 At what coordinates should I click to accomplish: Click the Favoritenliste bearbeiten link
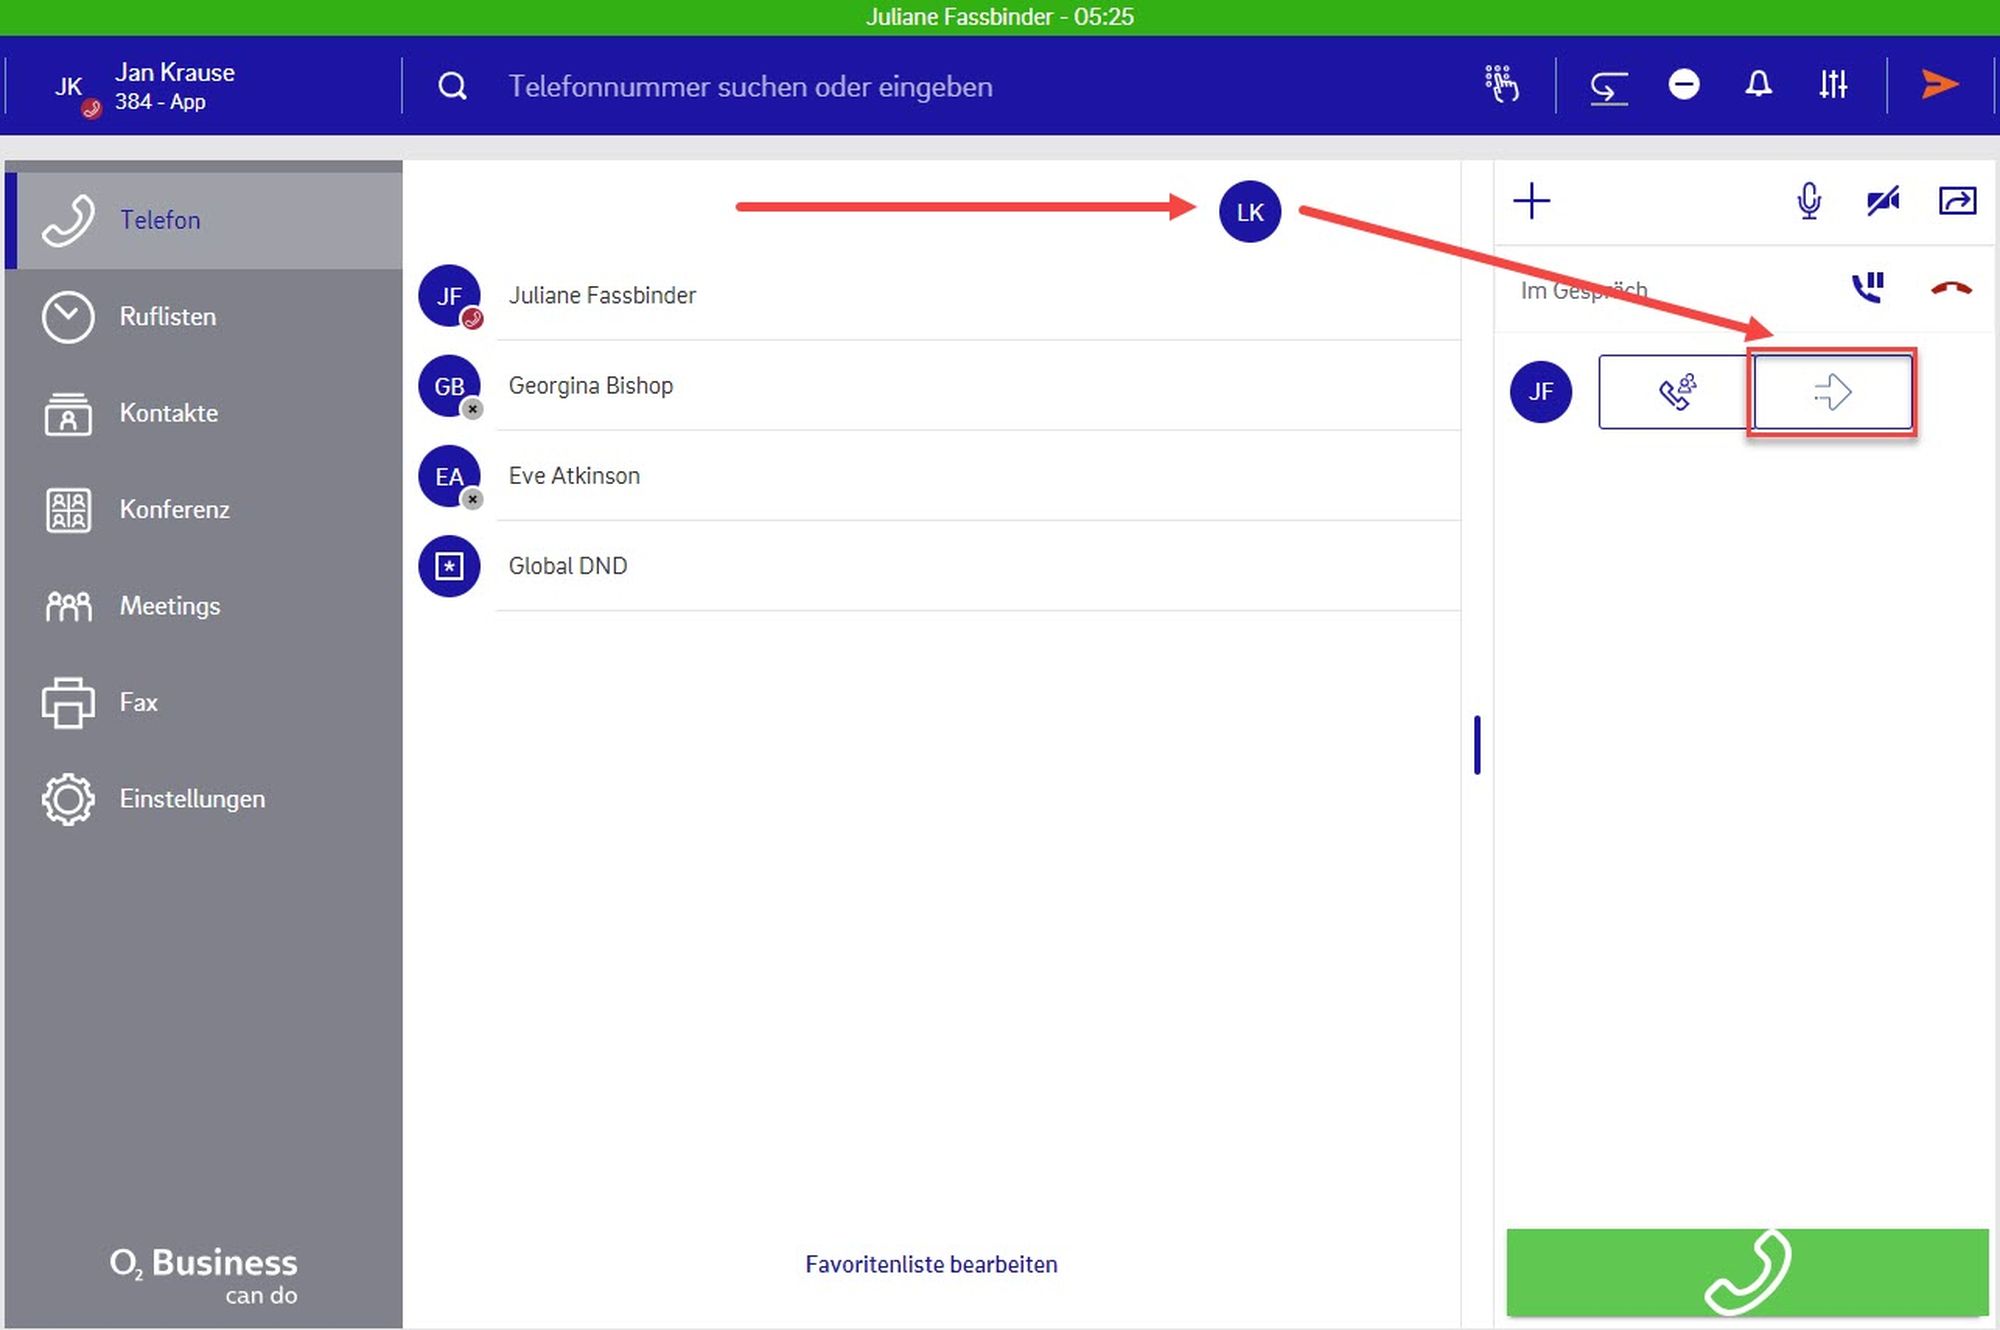point(930,1265)
